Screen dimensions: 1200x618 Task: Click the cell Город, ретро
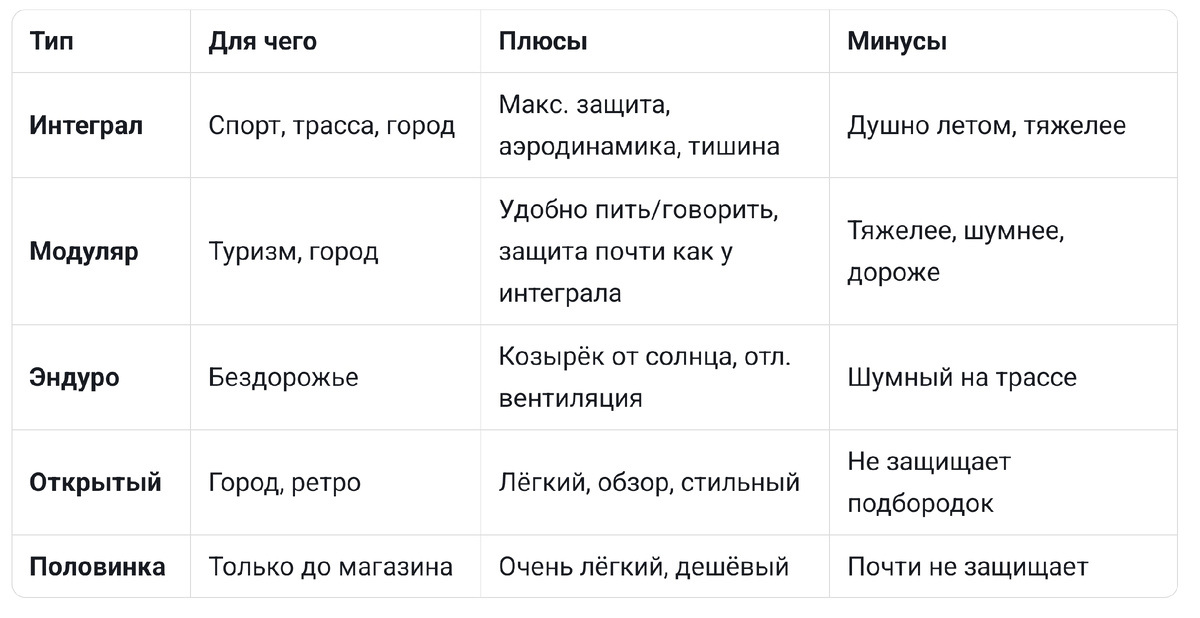pos(285,482)
